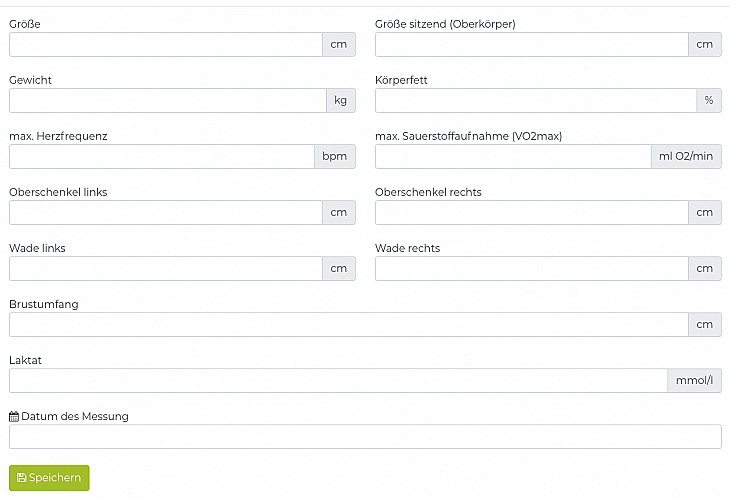Click the floppy disk save icon

pos(22,479)
